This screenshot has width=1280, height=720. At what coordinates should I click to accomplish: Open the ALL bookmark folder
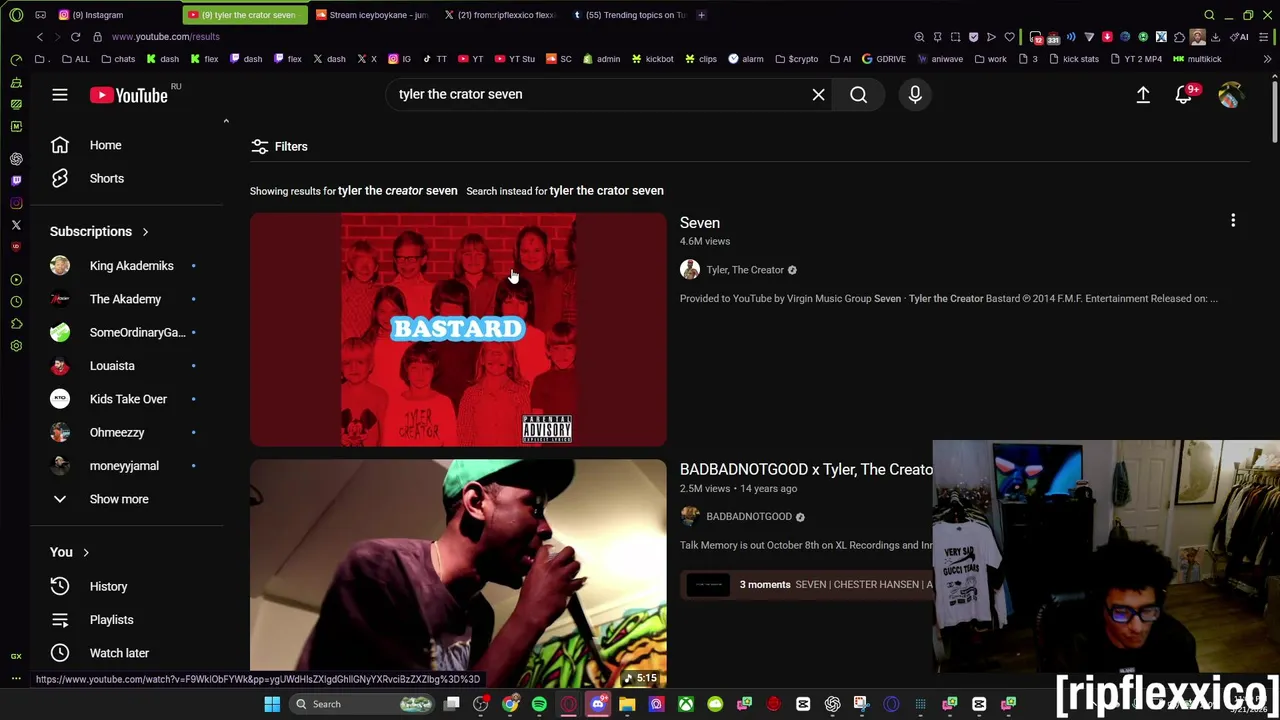click(x=75, y=59)
